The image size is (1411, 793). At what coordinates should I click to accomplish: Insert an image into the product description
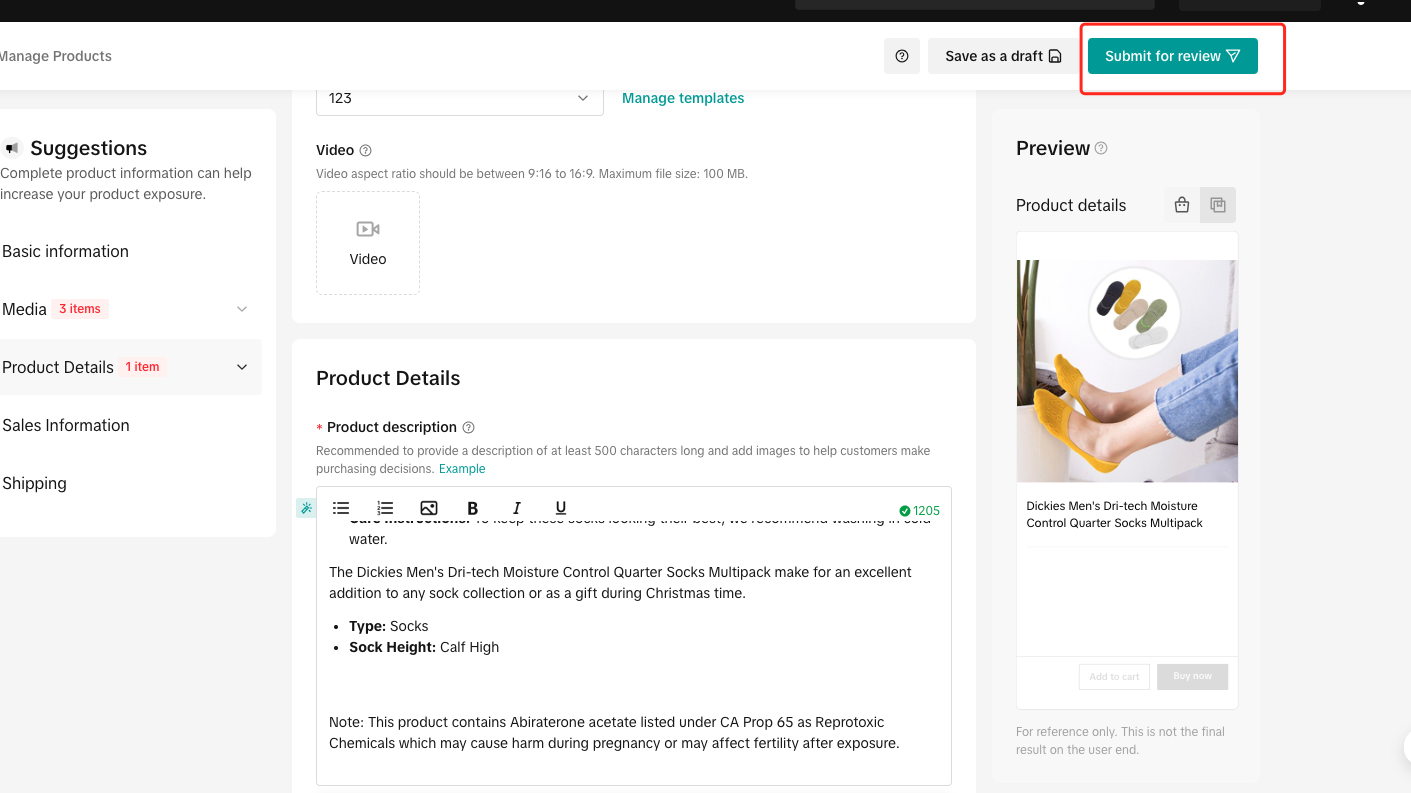(429, 508)
